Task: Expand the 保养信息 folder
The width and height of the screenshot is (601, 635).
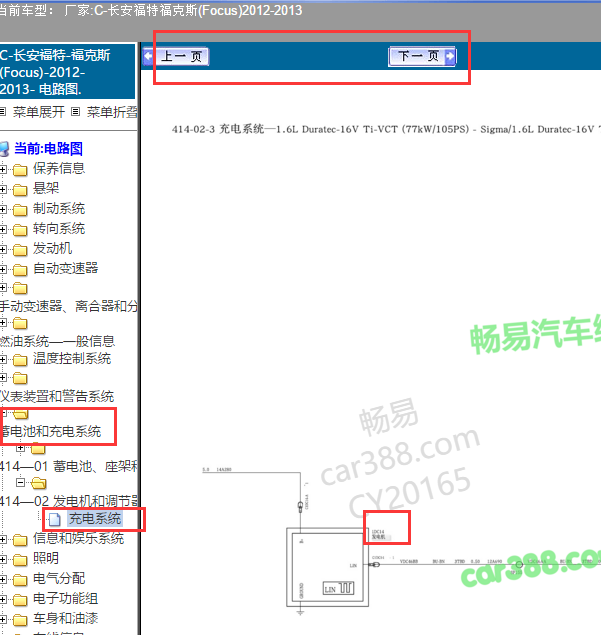Action: pos(3,169)
